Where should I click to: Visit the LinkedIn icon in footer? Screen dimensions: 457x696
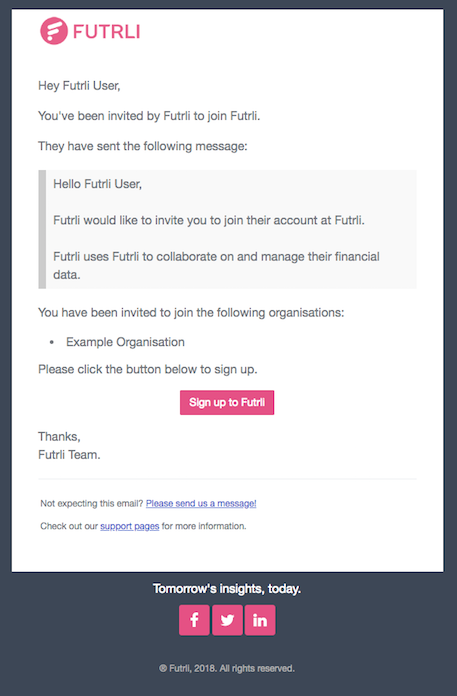pos(260,620)
